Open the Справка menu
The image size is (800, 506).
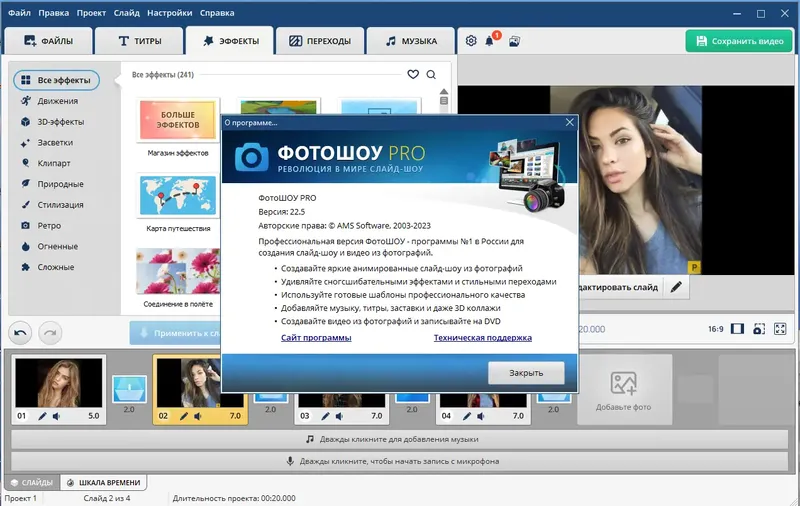[217, 13]
